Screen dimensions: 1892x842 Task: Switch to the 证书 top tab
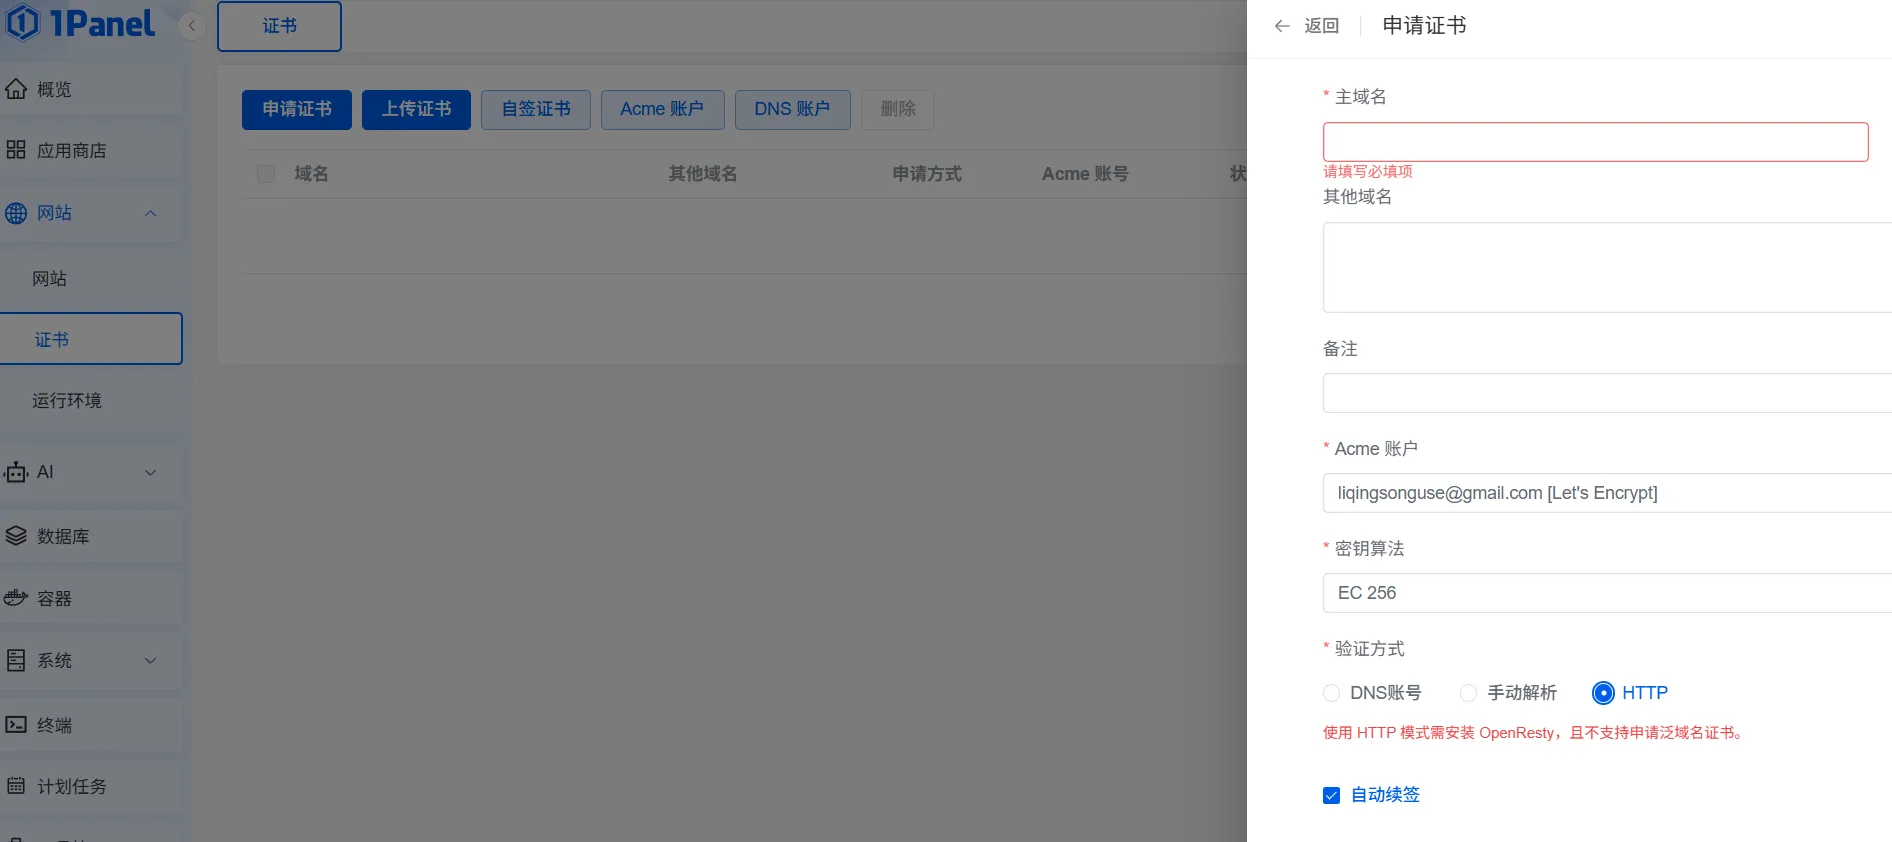point(279,26)
